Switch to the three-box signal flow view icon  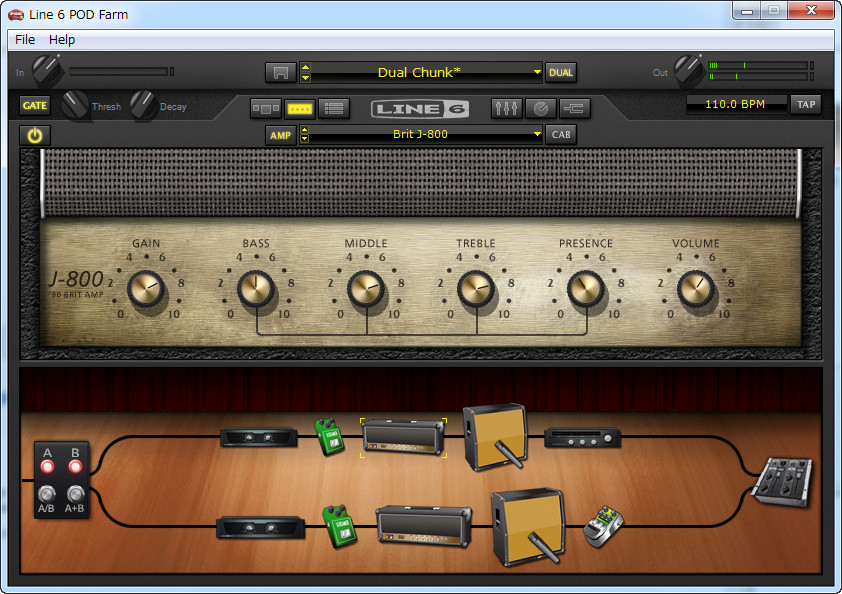pyautogui.click(x=266, y=108)
